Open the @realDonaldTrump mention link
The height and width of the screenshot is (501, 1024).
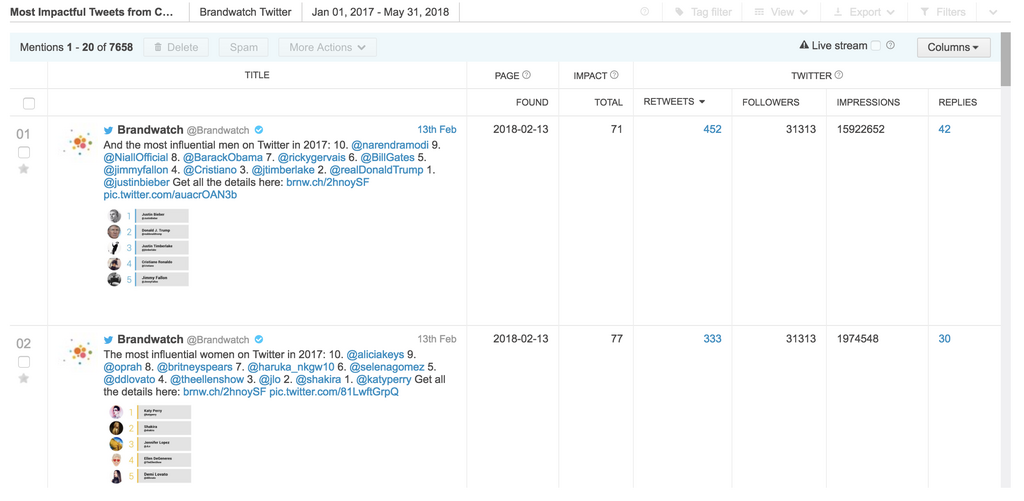click(x=376, y=170)
